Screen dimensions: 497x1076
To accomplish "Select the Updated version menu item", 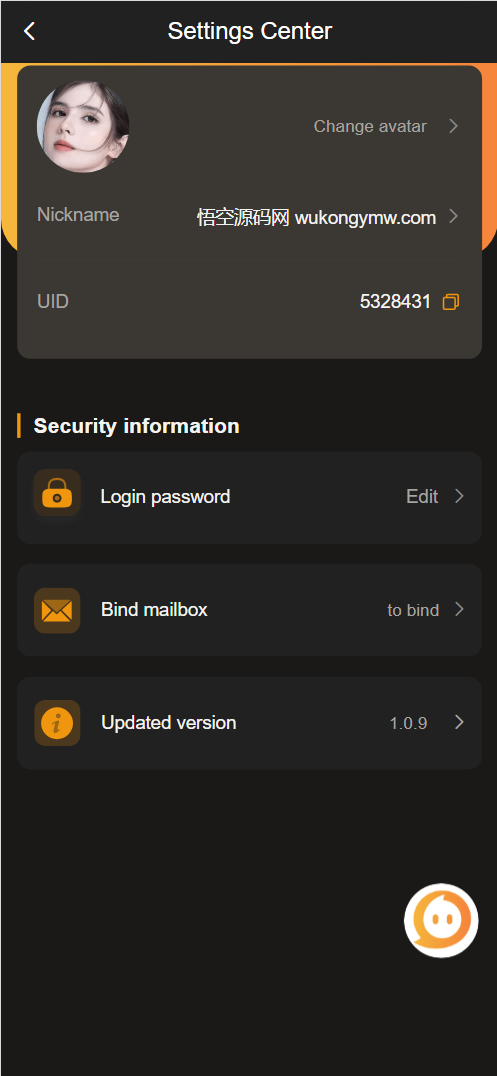I will 249,723.
